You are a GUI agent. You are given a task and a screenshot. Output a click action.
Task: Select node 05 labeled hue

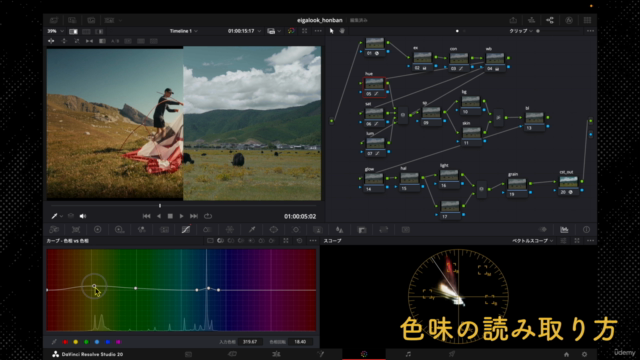(374, 87)
